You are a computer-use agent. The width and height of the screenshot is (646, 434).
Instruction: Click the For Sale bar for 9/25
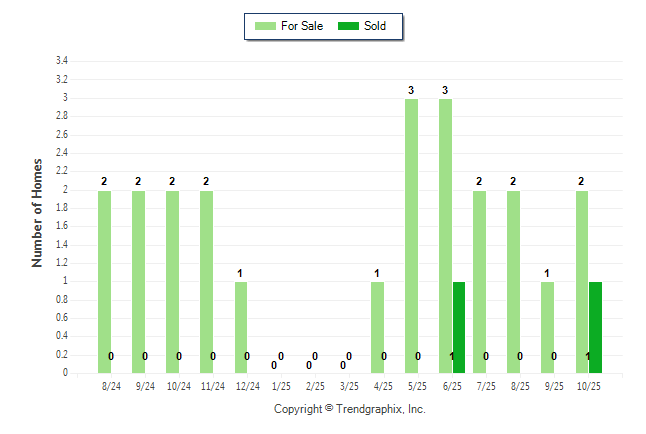(x=547, y=327)
